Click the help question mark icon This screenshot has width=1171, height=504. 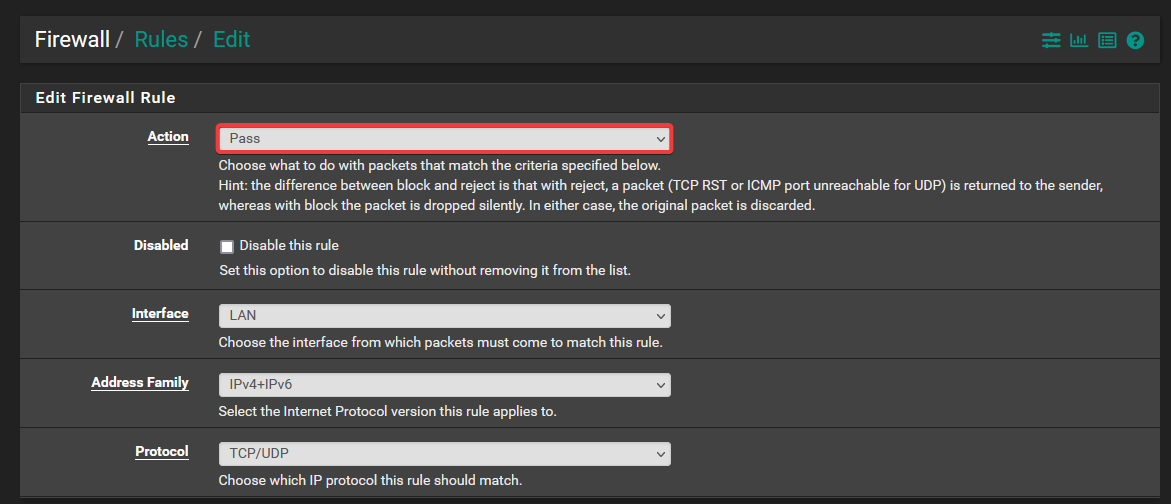pos(1135,41)
